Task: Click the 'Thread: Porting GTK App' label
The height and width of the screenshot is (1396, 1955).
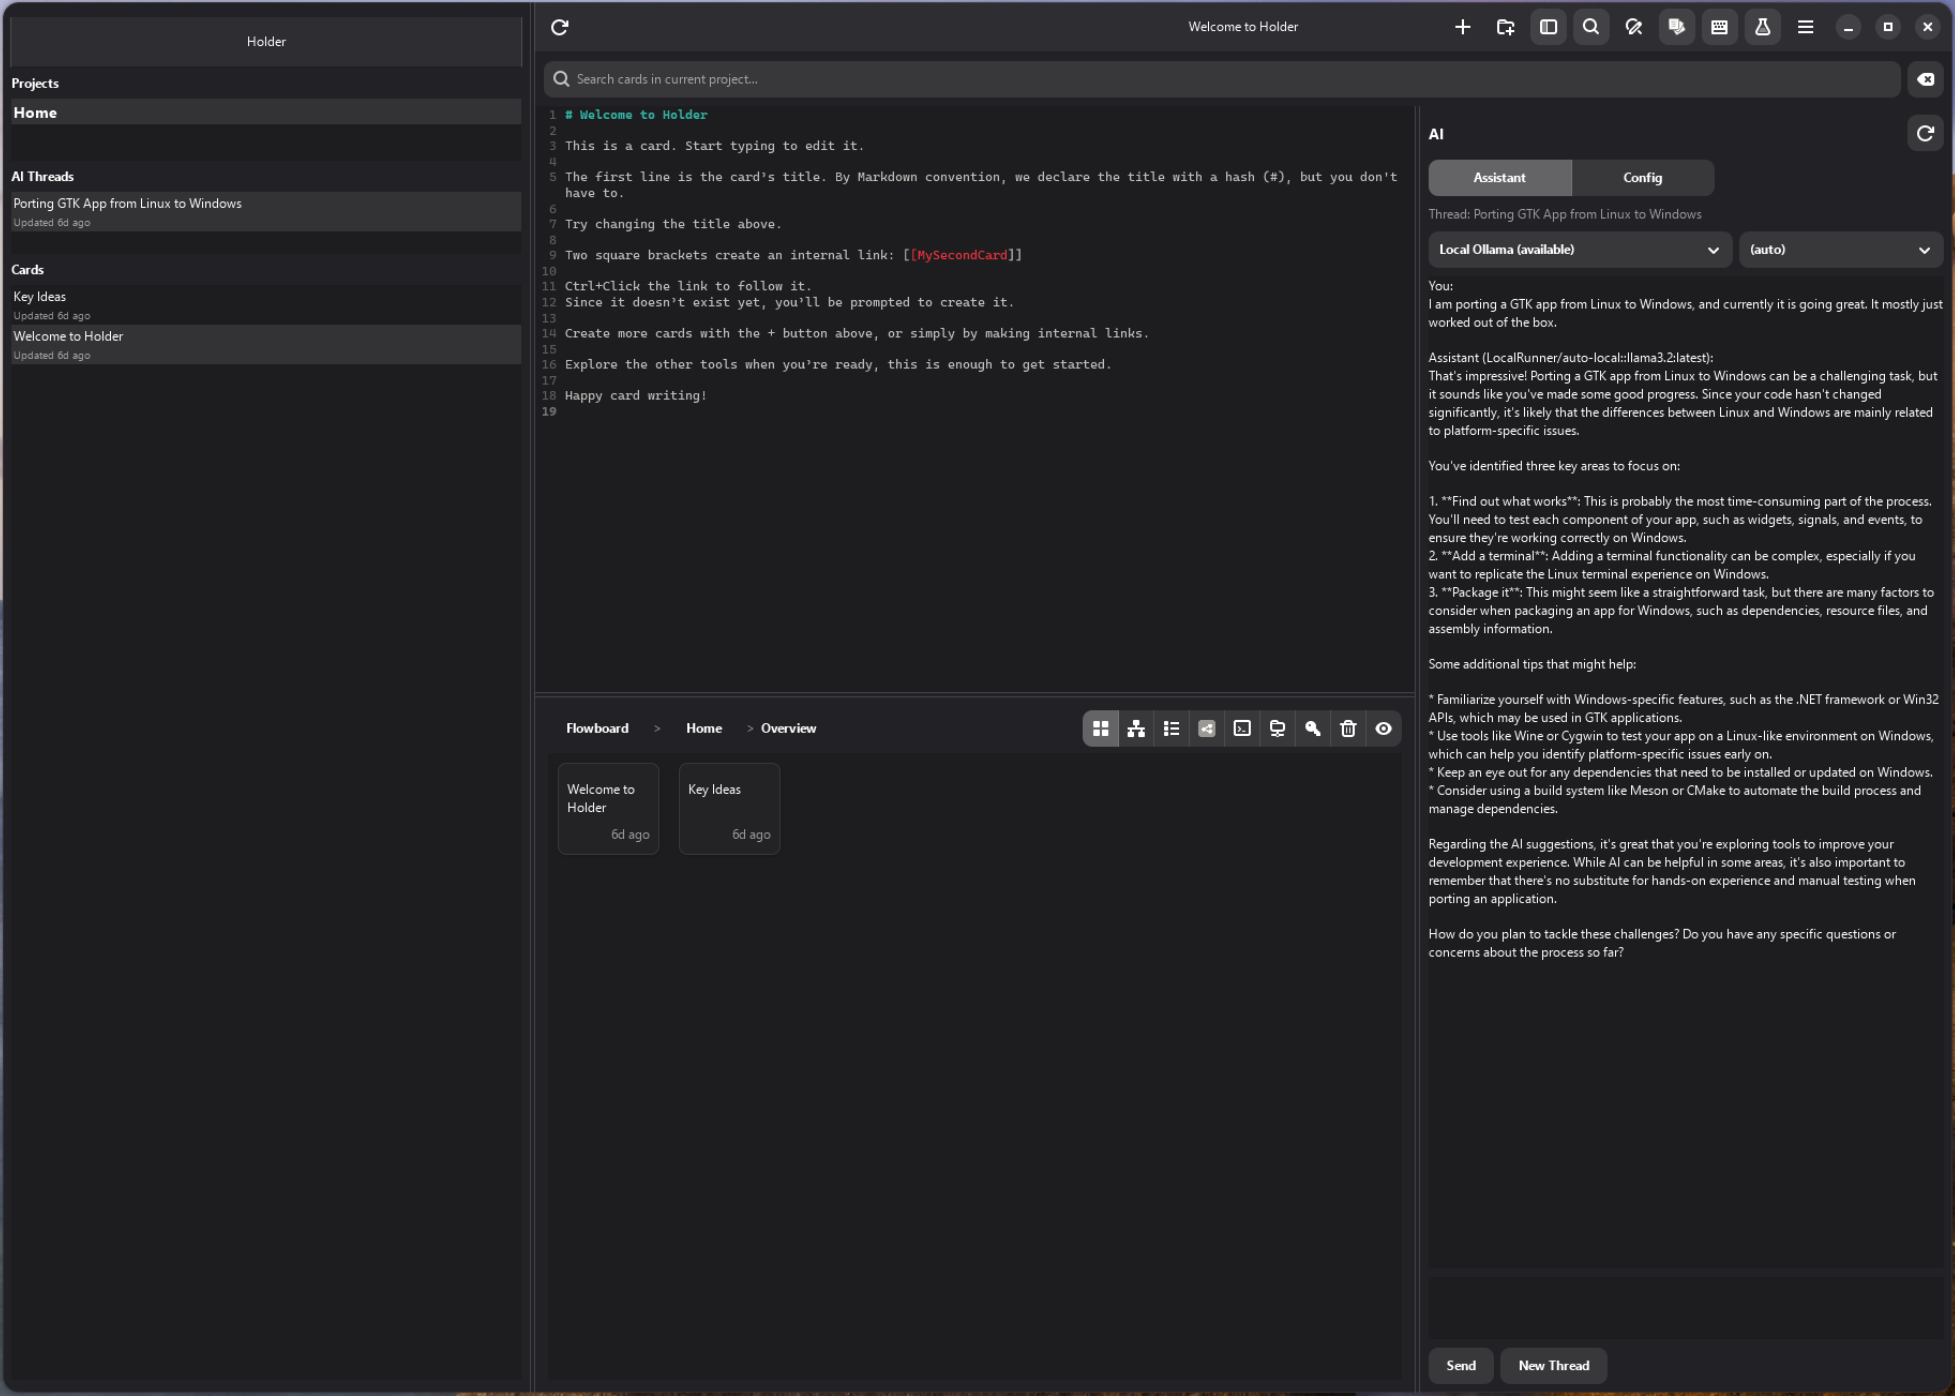Action: click(x=1565, y=215)
